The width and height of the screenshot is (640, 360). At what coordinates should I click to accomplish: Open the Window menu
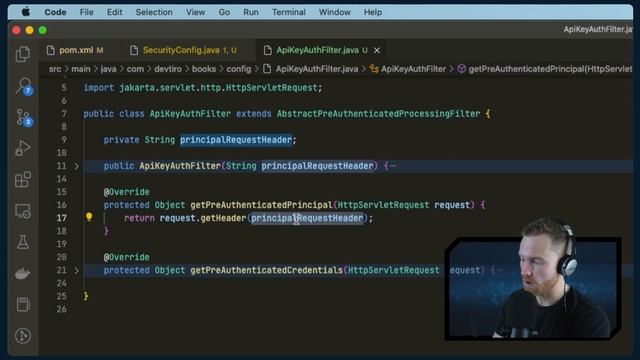click(x=334, y=12)
